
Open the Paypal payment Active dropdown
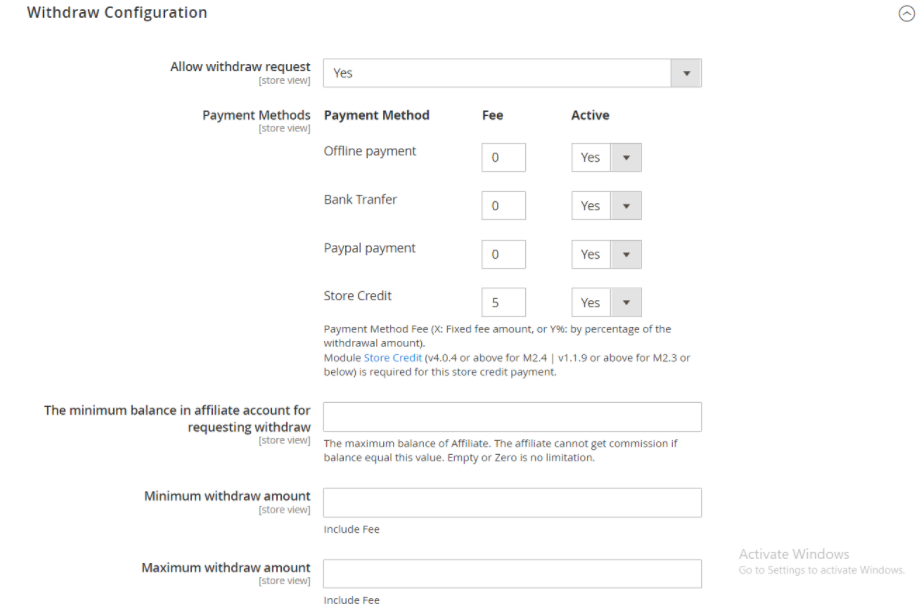coord(605,255)
